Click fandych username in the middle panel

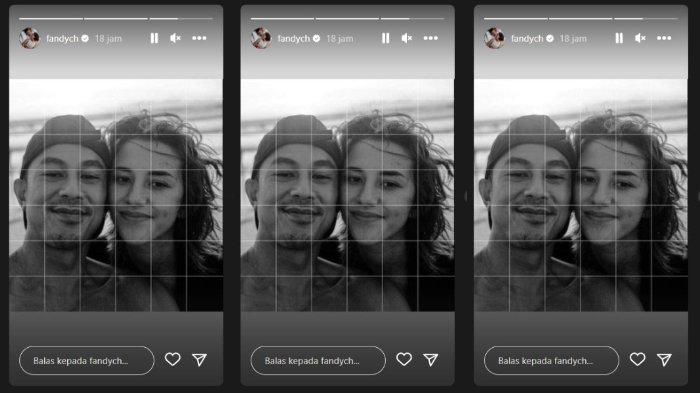click(x=293, y=39)
